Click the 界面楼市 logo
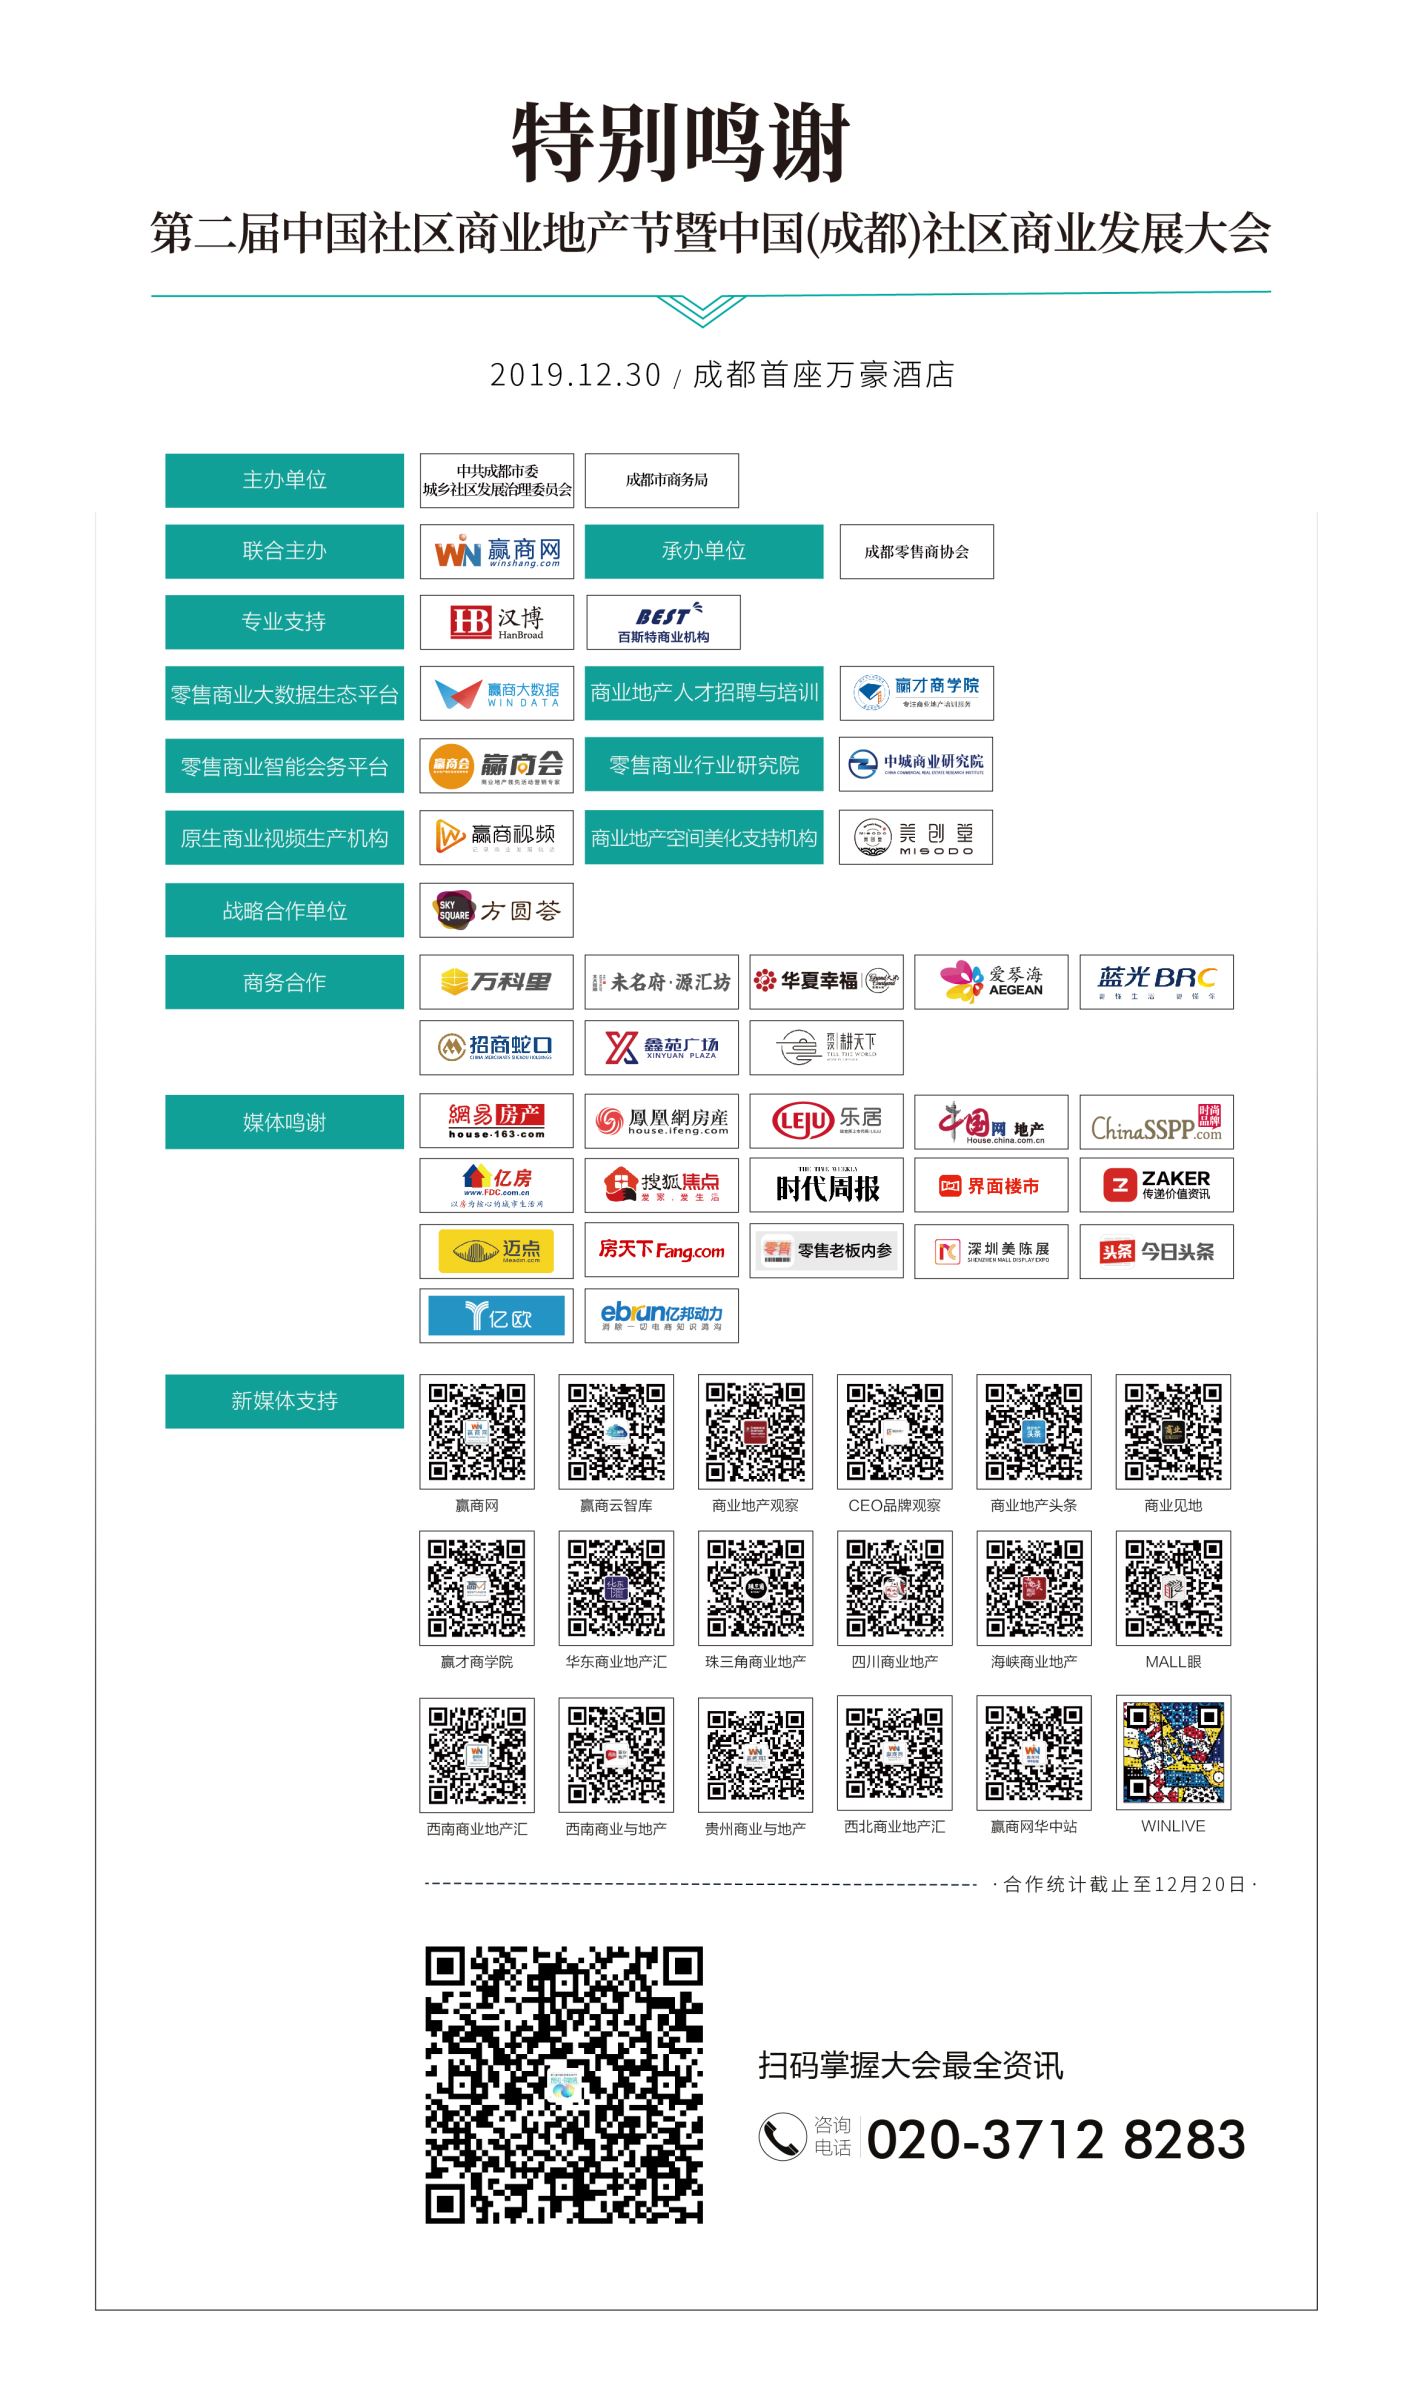1413x2400 pixels. click(992, 1186)
